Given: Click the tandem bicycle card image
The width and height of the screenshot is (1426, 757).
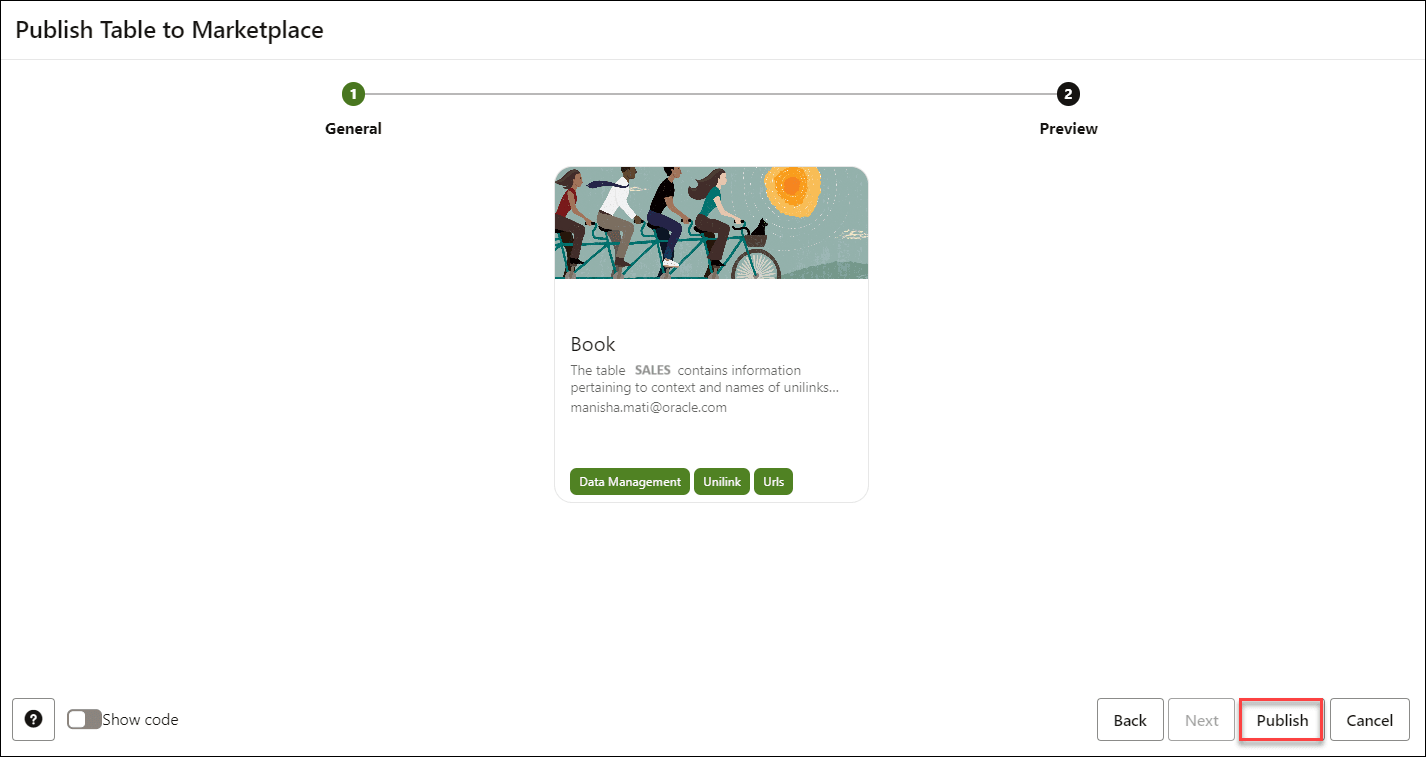Looking at the screenshot, I should coord(711,222).
